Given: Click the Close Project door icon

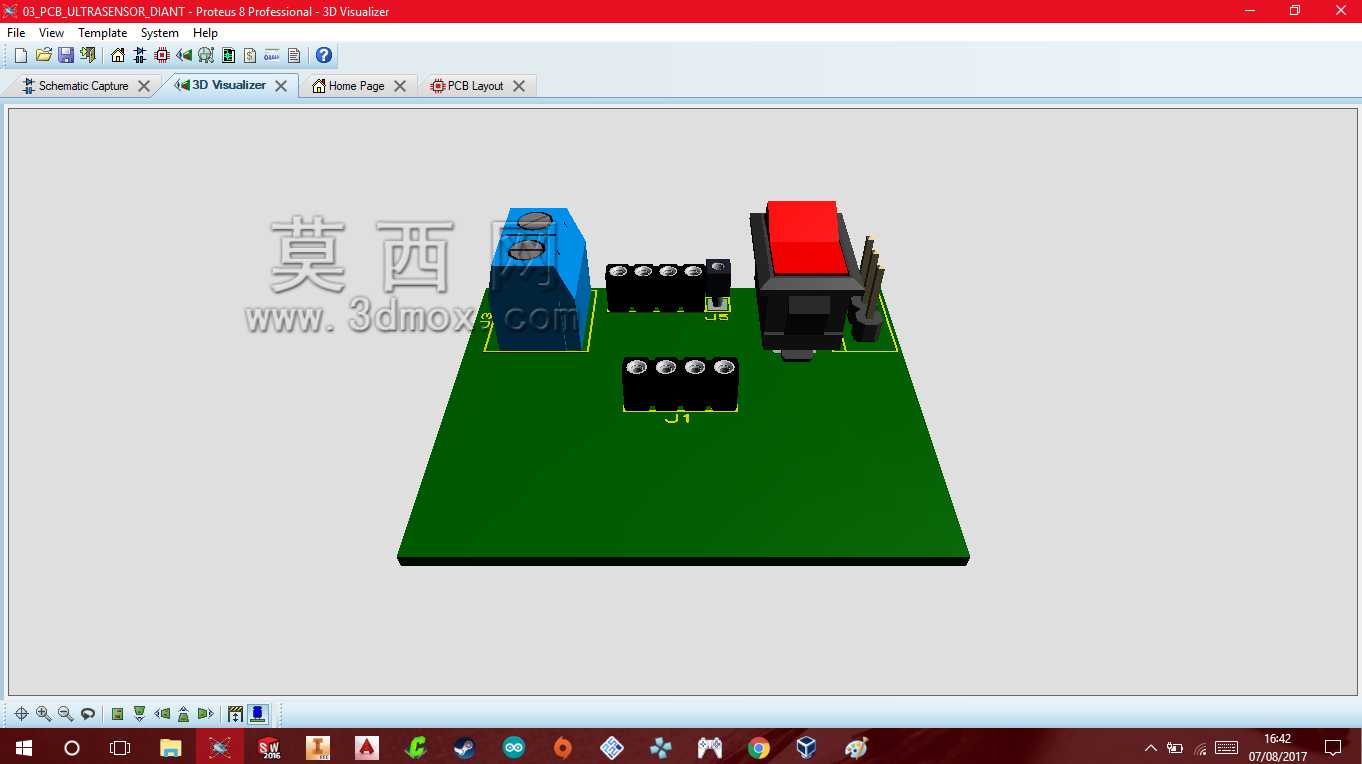Looking at the screenshot, I should click(88, 55).
